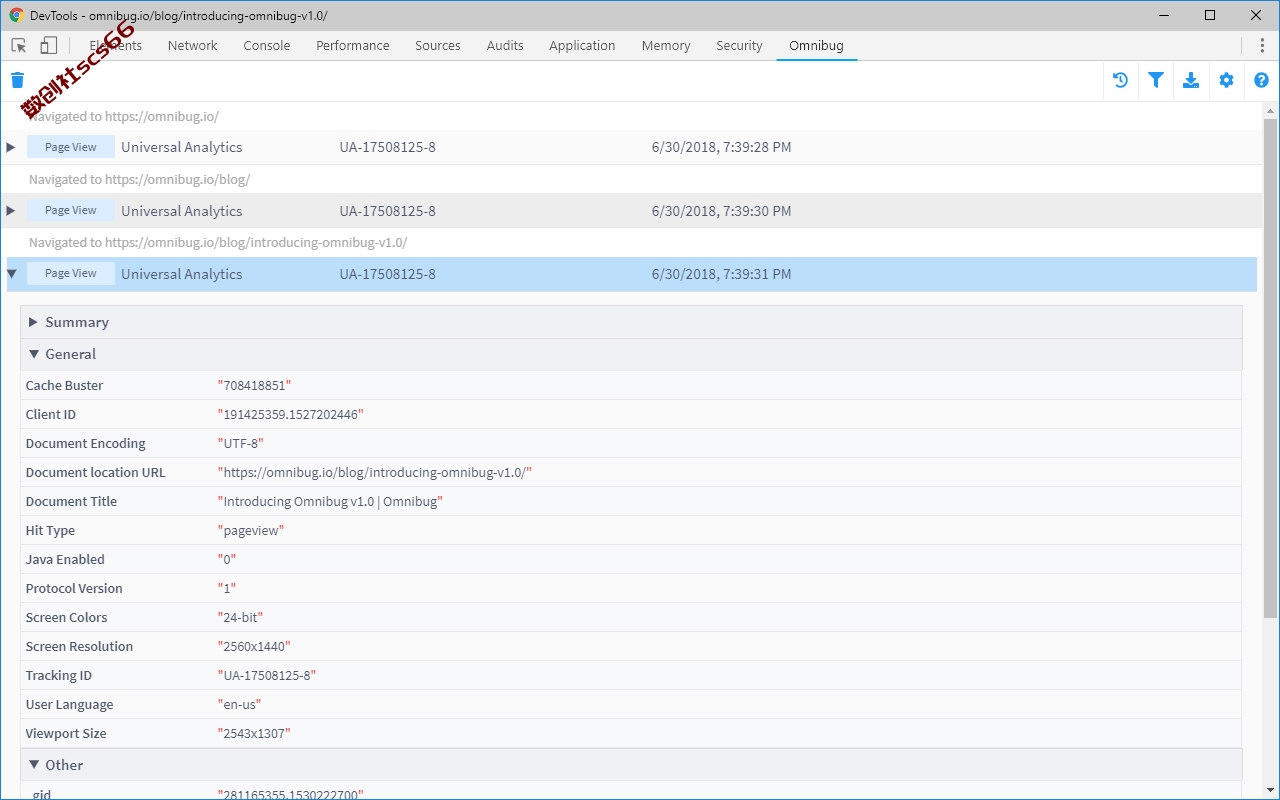Select the Cache Buster value "708418851"
Image resolution: width=1280 pixels, height=800 pixels.
tap(254, 385)
